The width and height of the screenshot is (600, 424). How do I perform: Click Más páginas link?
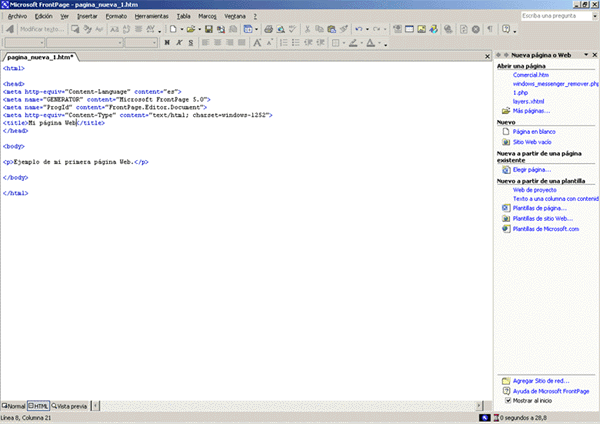[531, 111]
